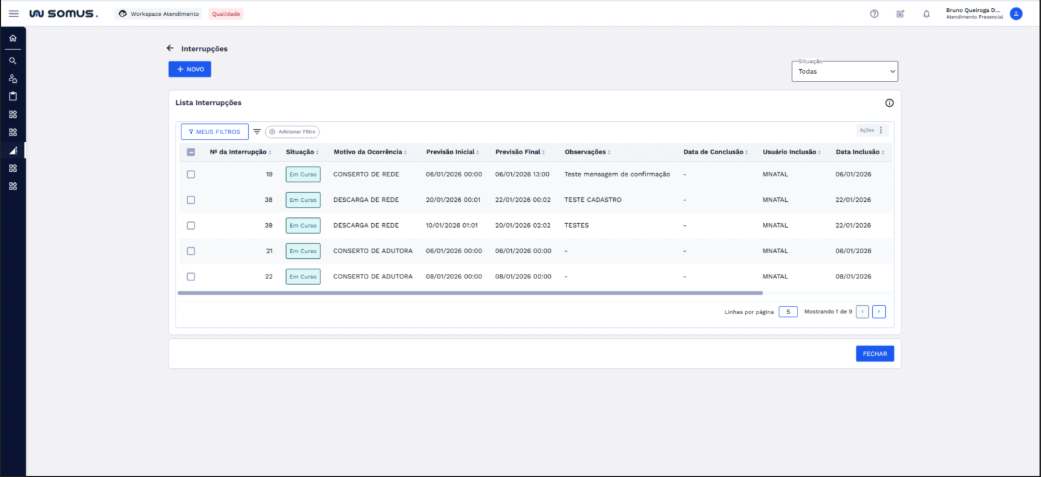1041x477 pixels.
Task: Click the home icon in sidebar
Action: (x=13, y=39)
